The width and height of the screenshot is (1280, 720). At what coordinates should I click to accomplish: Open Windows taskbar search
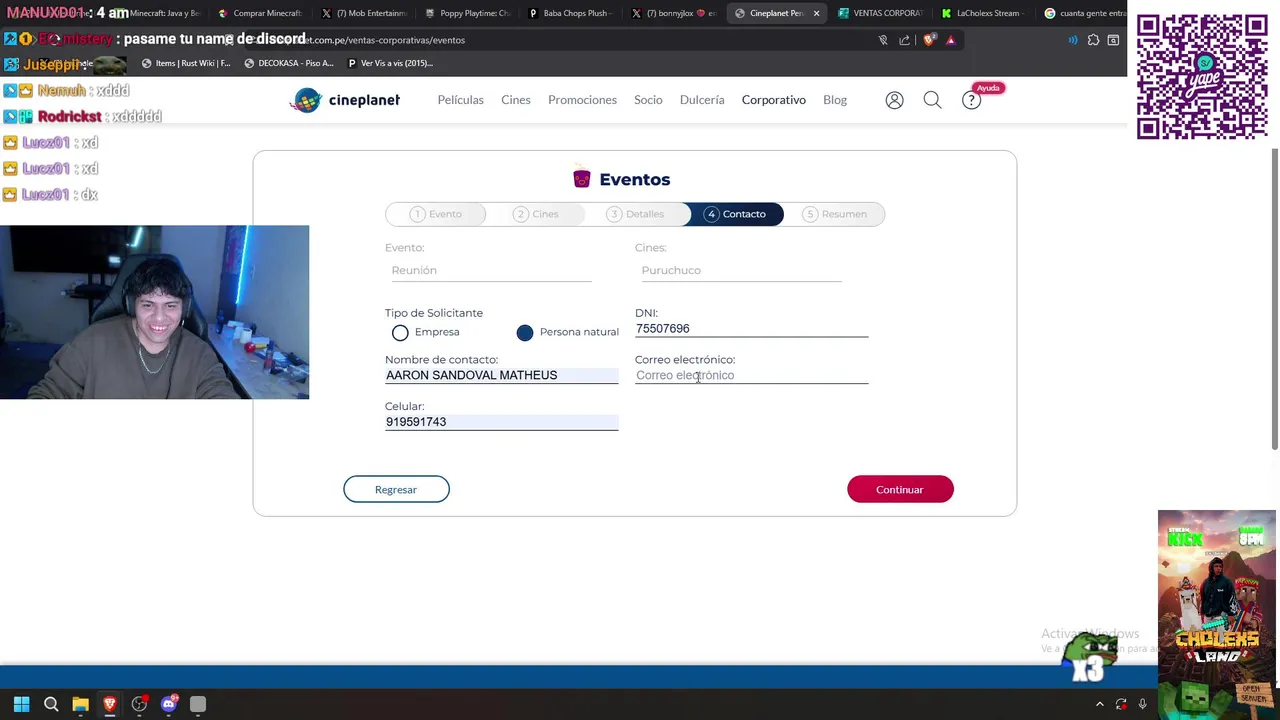point(51,704)
